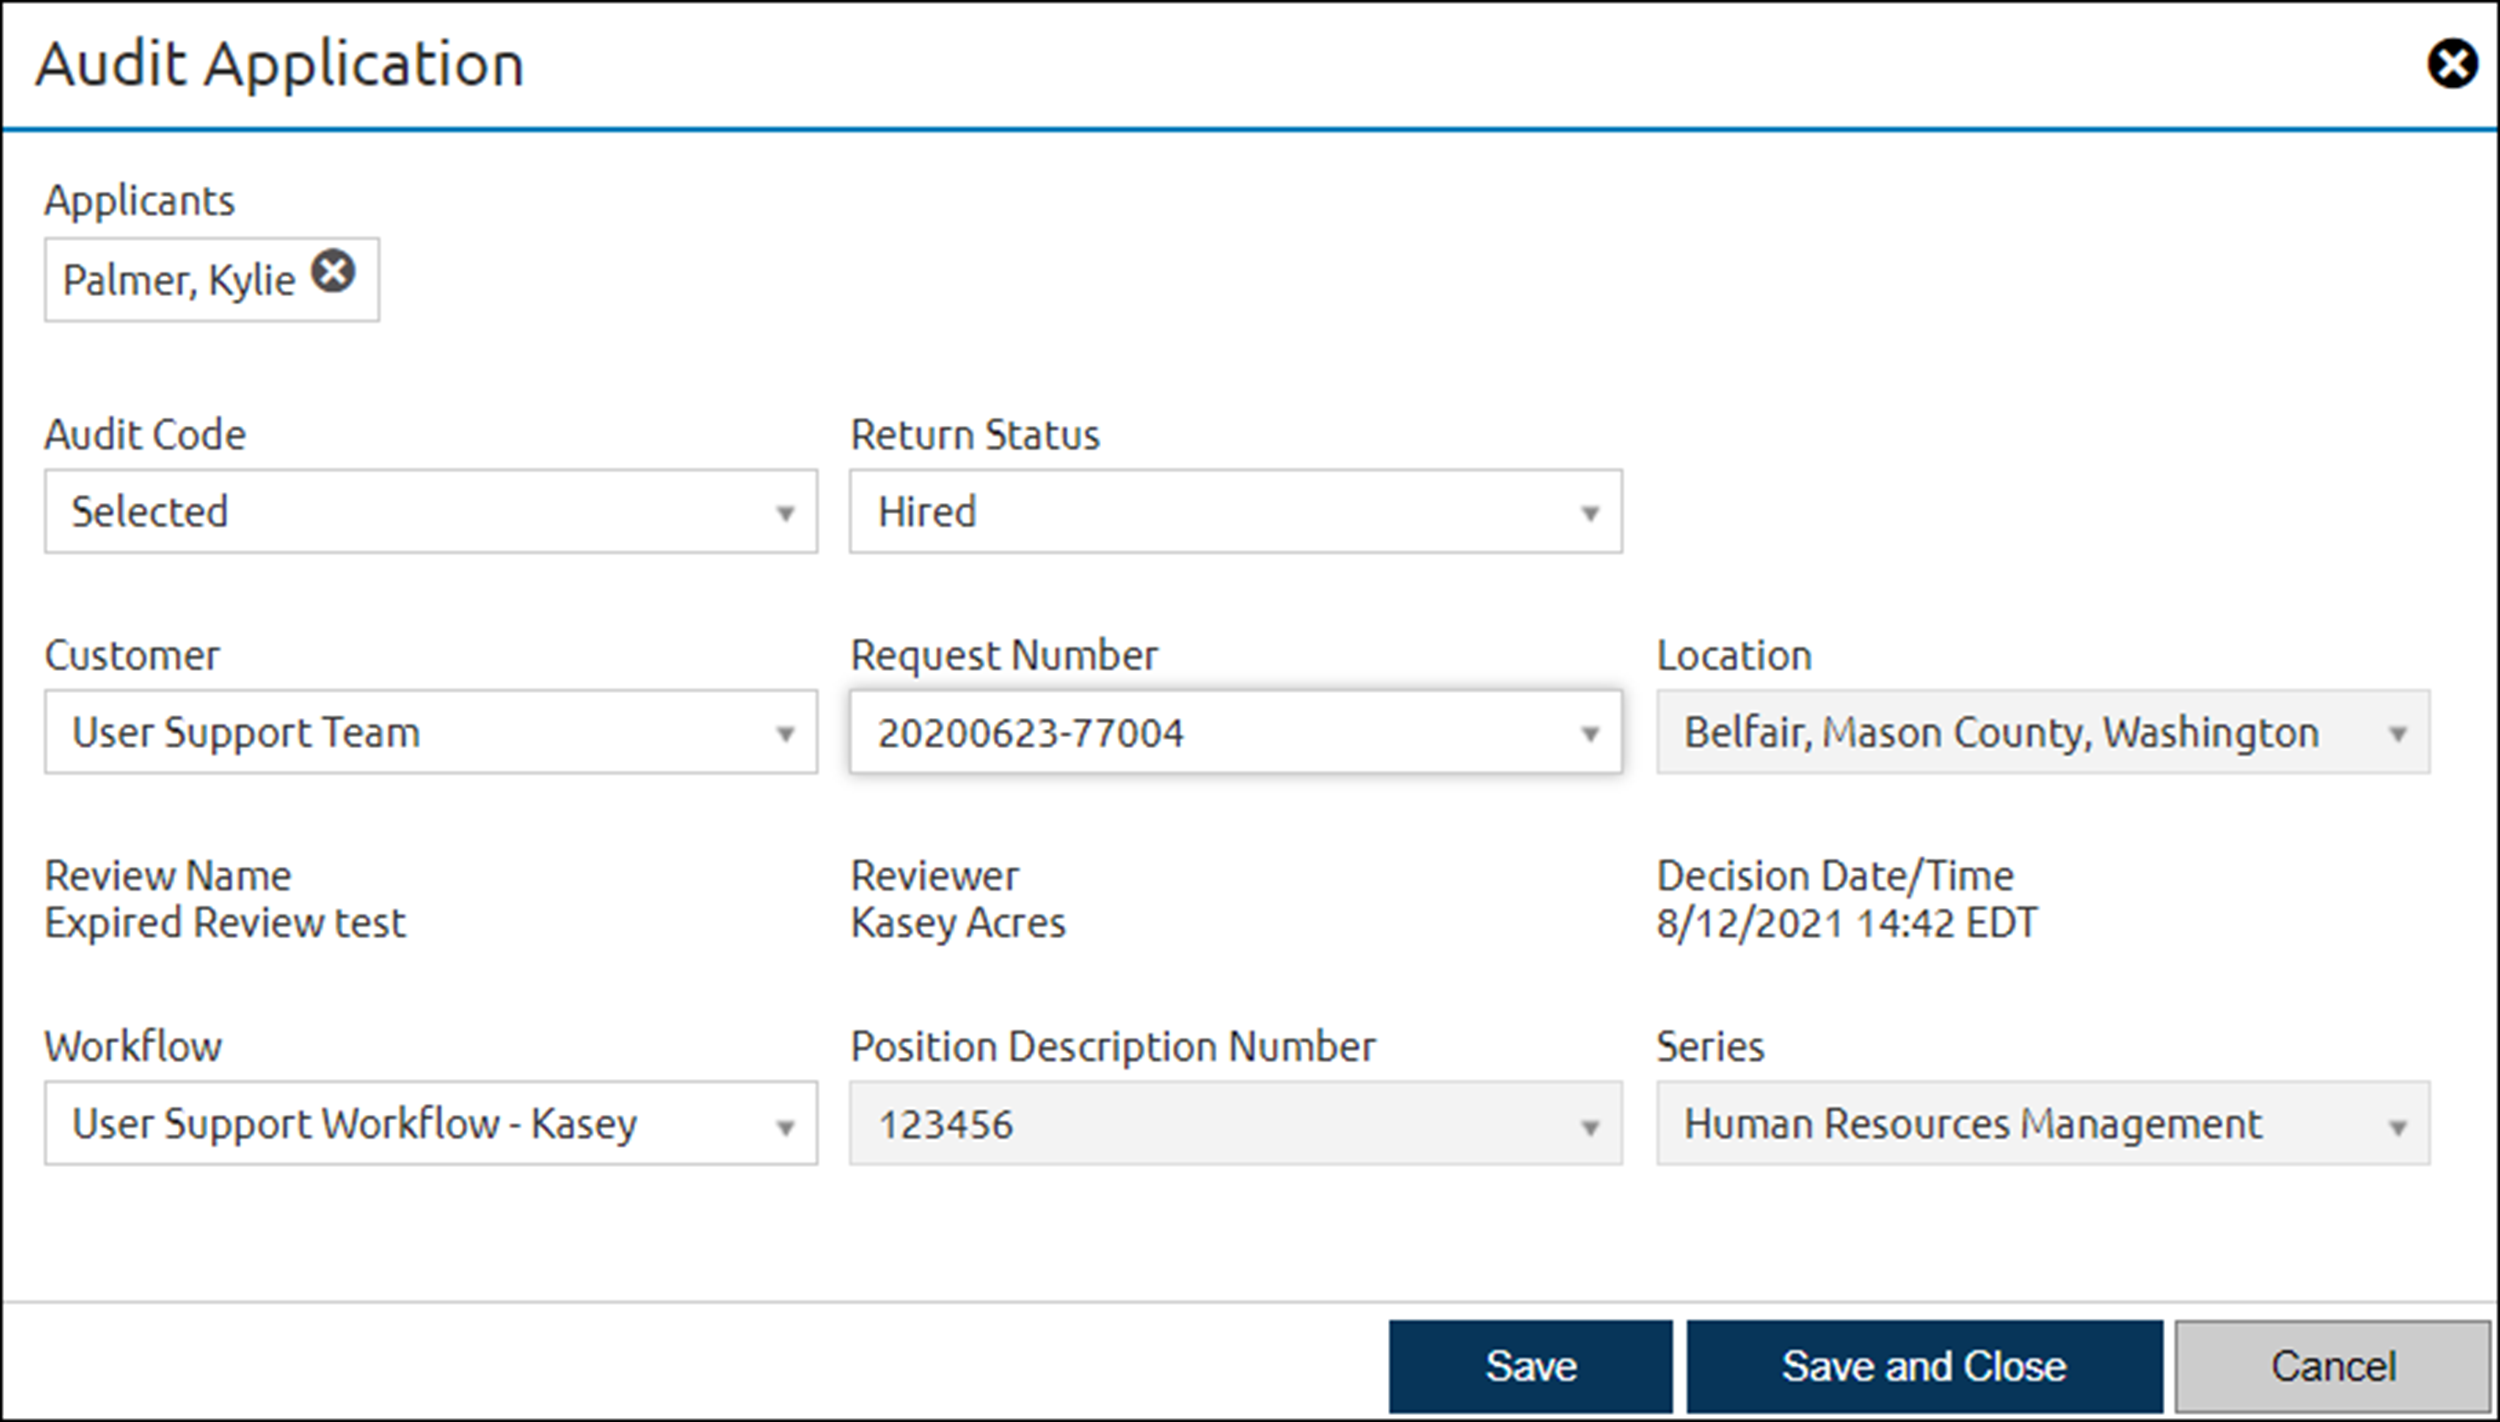The width and height of the screenshot is (2500, 1422).
Task: Click the Position Description Number 123456 field
Action: point(1150,1124)
